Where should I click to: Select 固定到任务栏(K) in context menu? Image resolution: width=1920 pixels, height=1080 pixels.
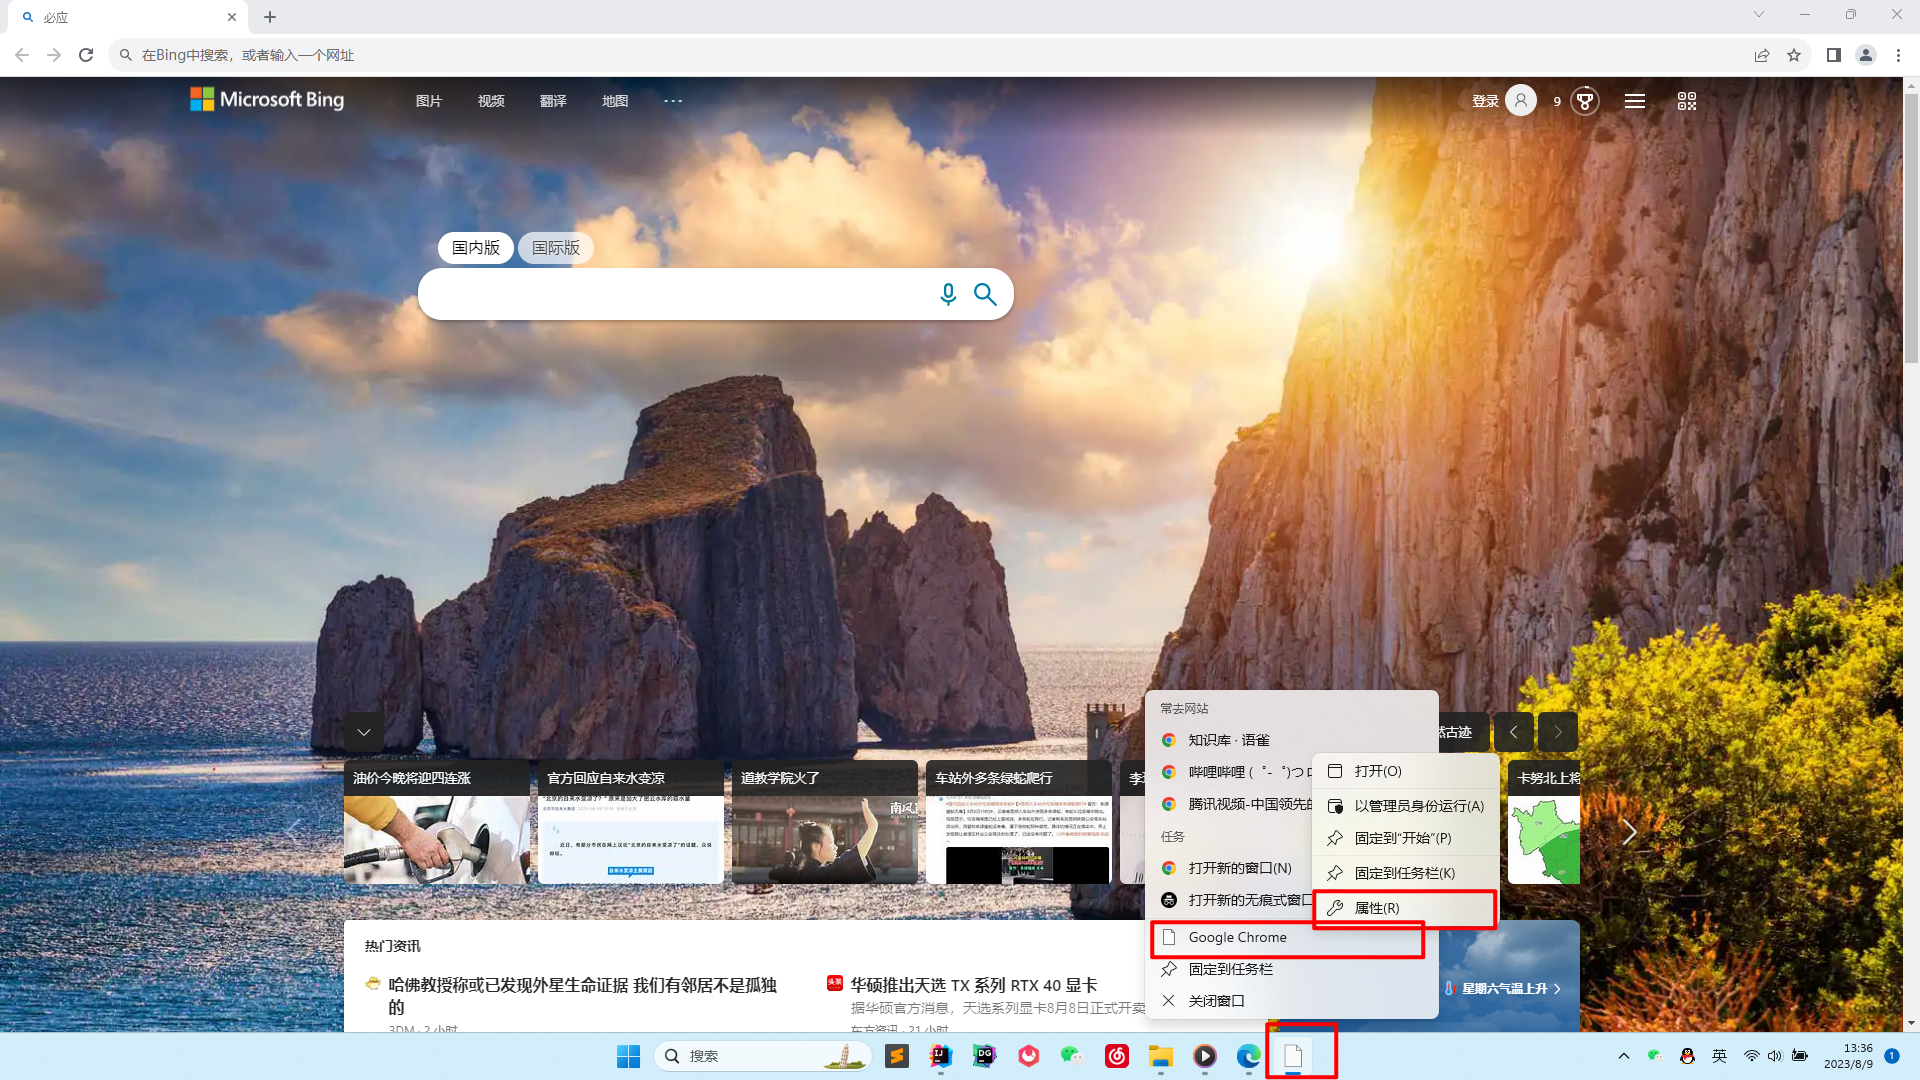click(x=1405, y=873)
